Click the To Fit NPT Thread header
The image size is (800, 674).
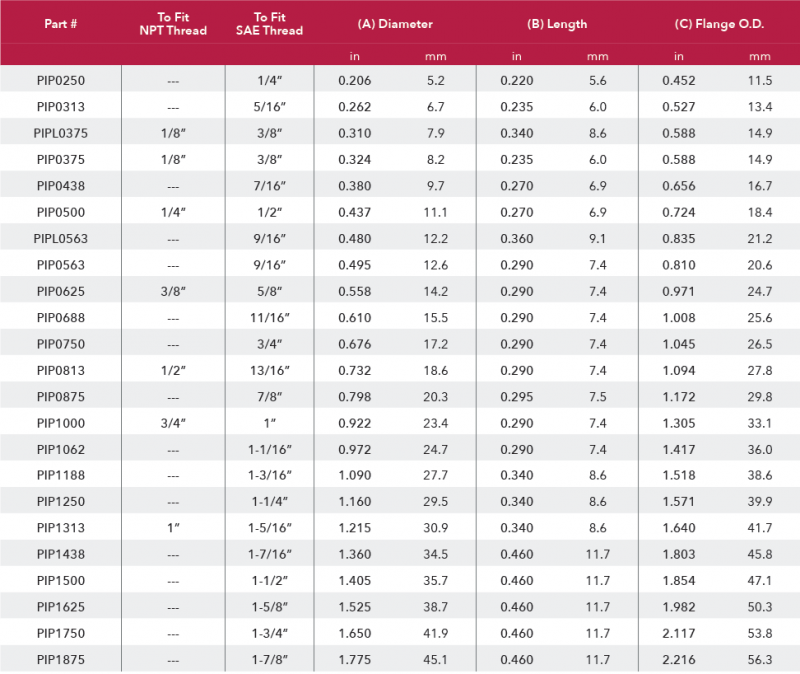[x=173, y=24]
